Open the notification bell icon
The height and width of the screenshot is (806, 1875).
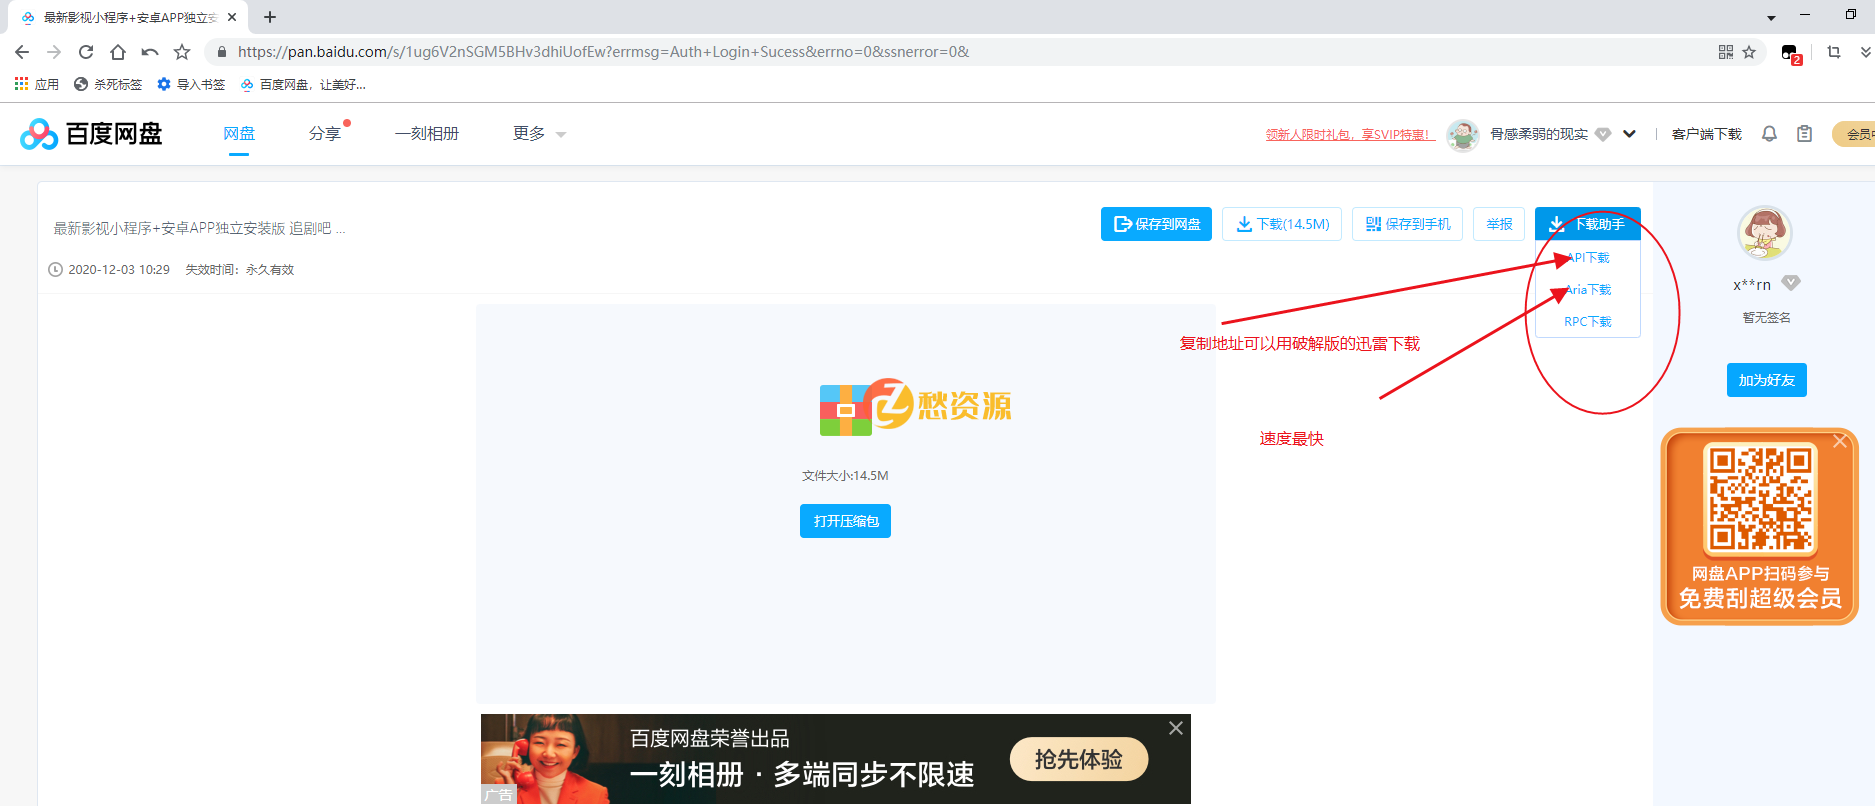coord(1769,134)
